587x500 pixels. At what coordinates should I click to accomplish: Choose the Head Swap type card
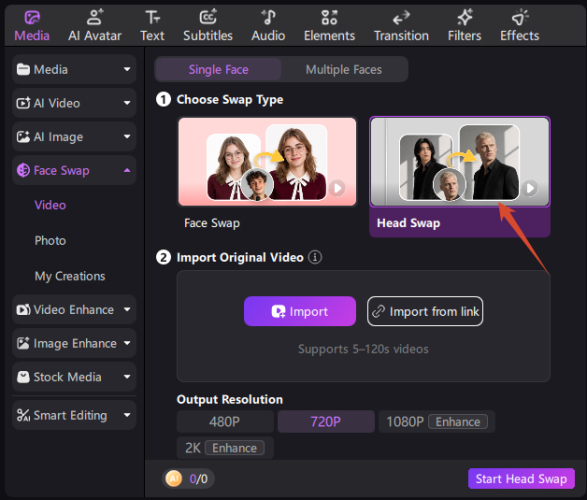pyautogui.click(x=460, y=177)
